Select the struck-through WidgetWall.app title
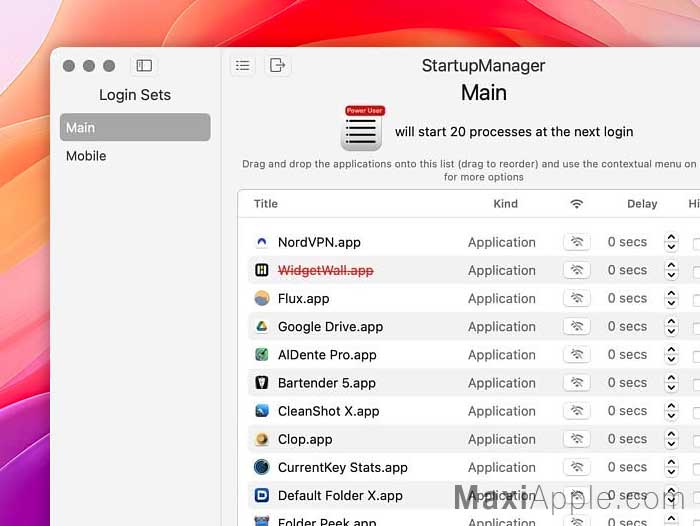Image resolution: width=700 pixels, height=526 pixels. [325, 270]
